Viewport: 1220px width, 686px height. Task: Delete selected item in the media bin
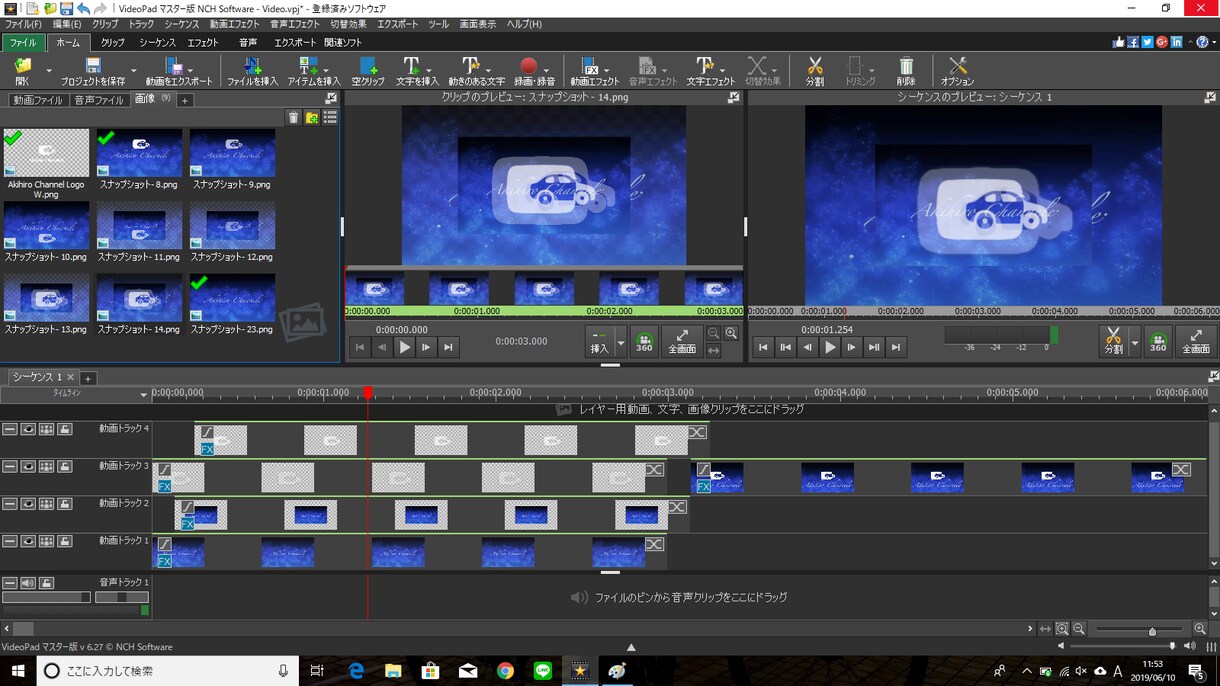293,118
